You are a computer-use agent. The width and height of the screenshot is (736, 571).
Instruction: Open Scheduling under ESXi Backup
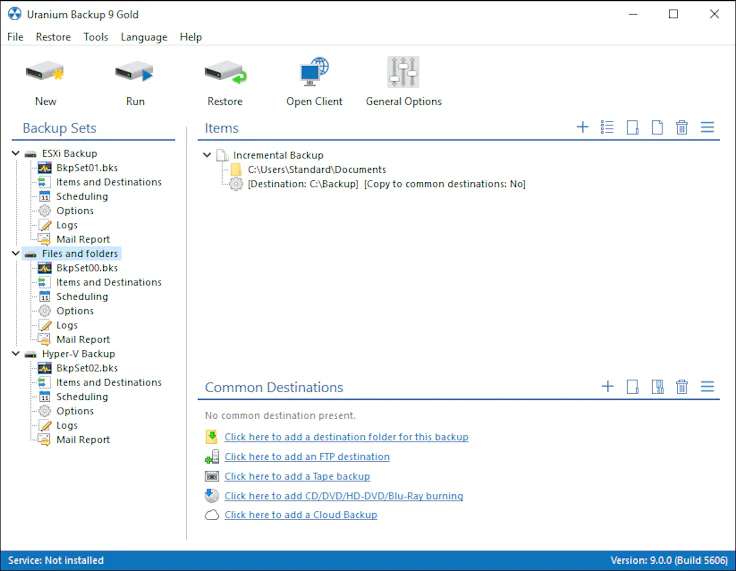[x=82, y=196]
